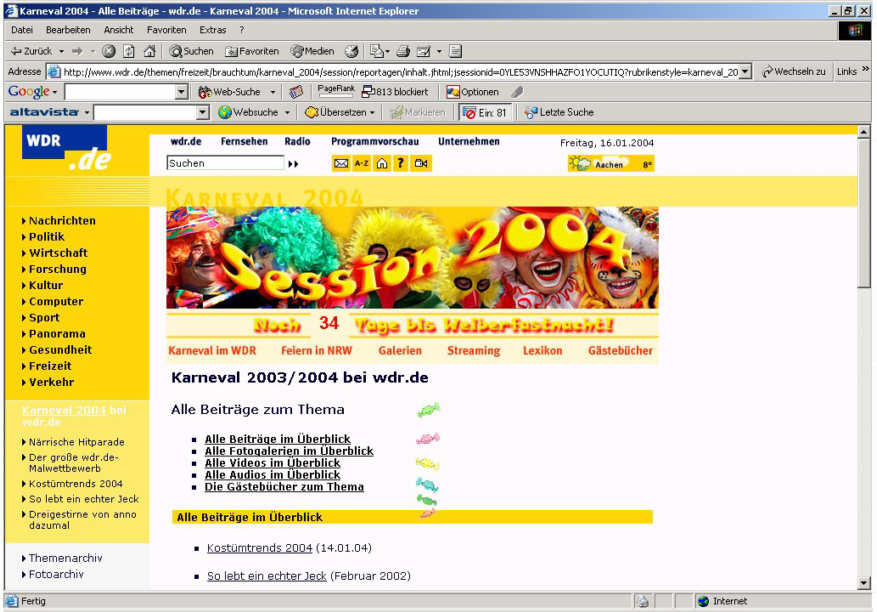
Task: Click 'Alle Fotogalerien im Überblick' link
Action: click(x=288, y=451)
